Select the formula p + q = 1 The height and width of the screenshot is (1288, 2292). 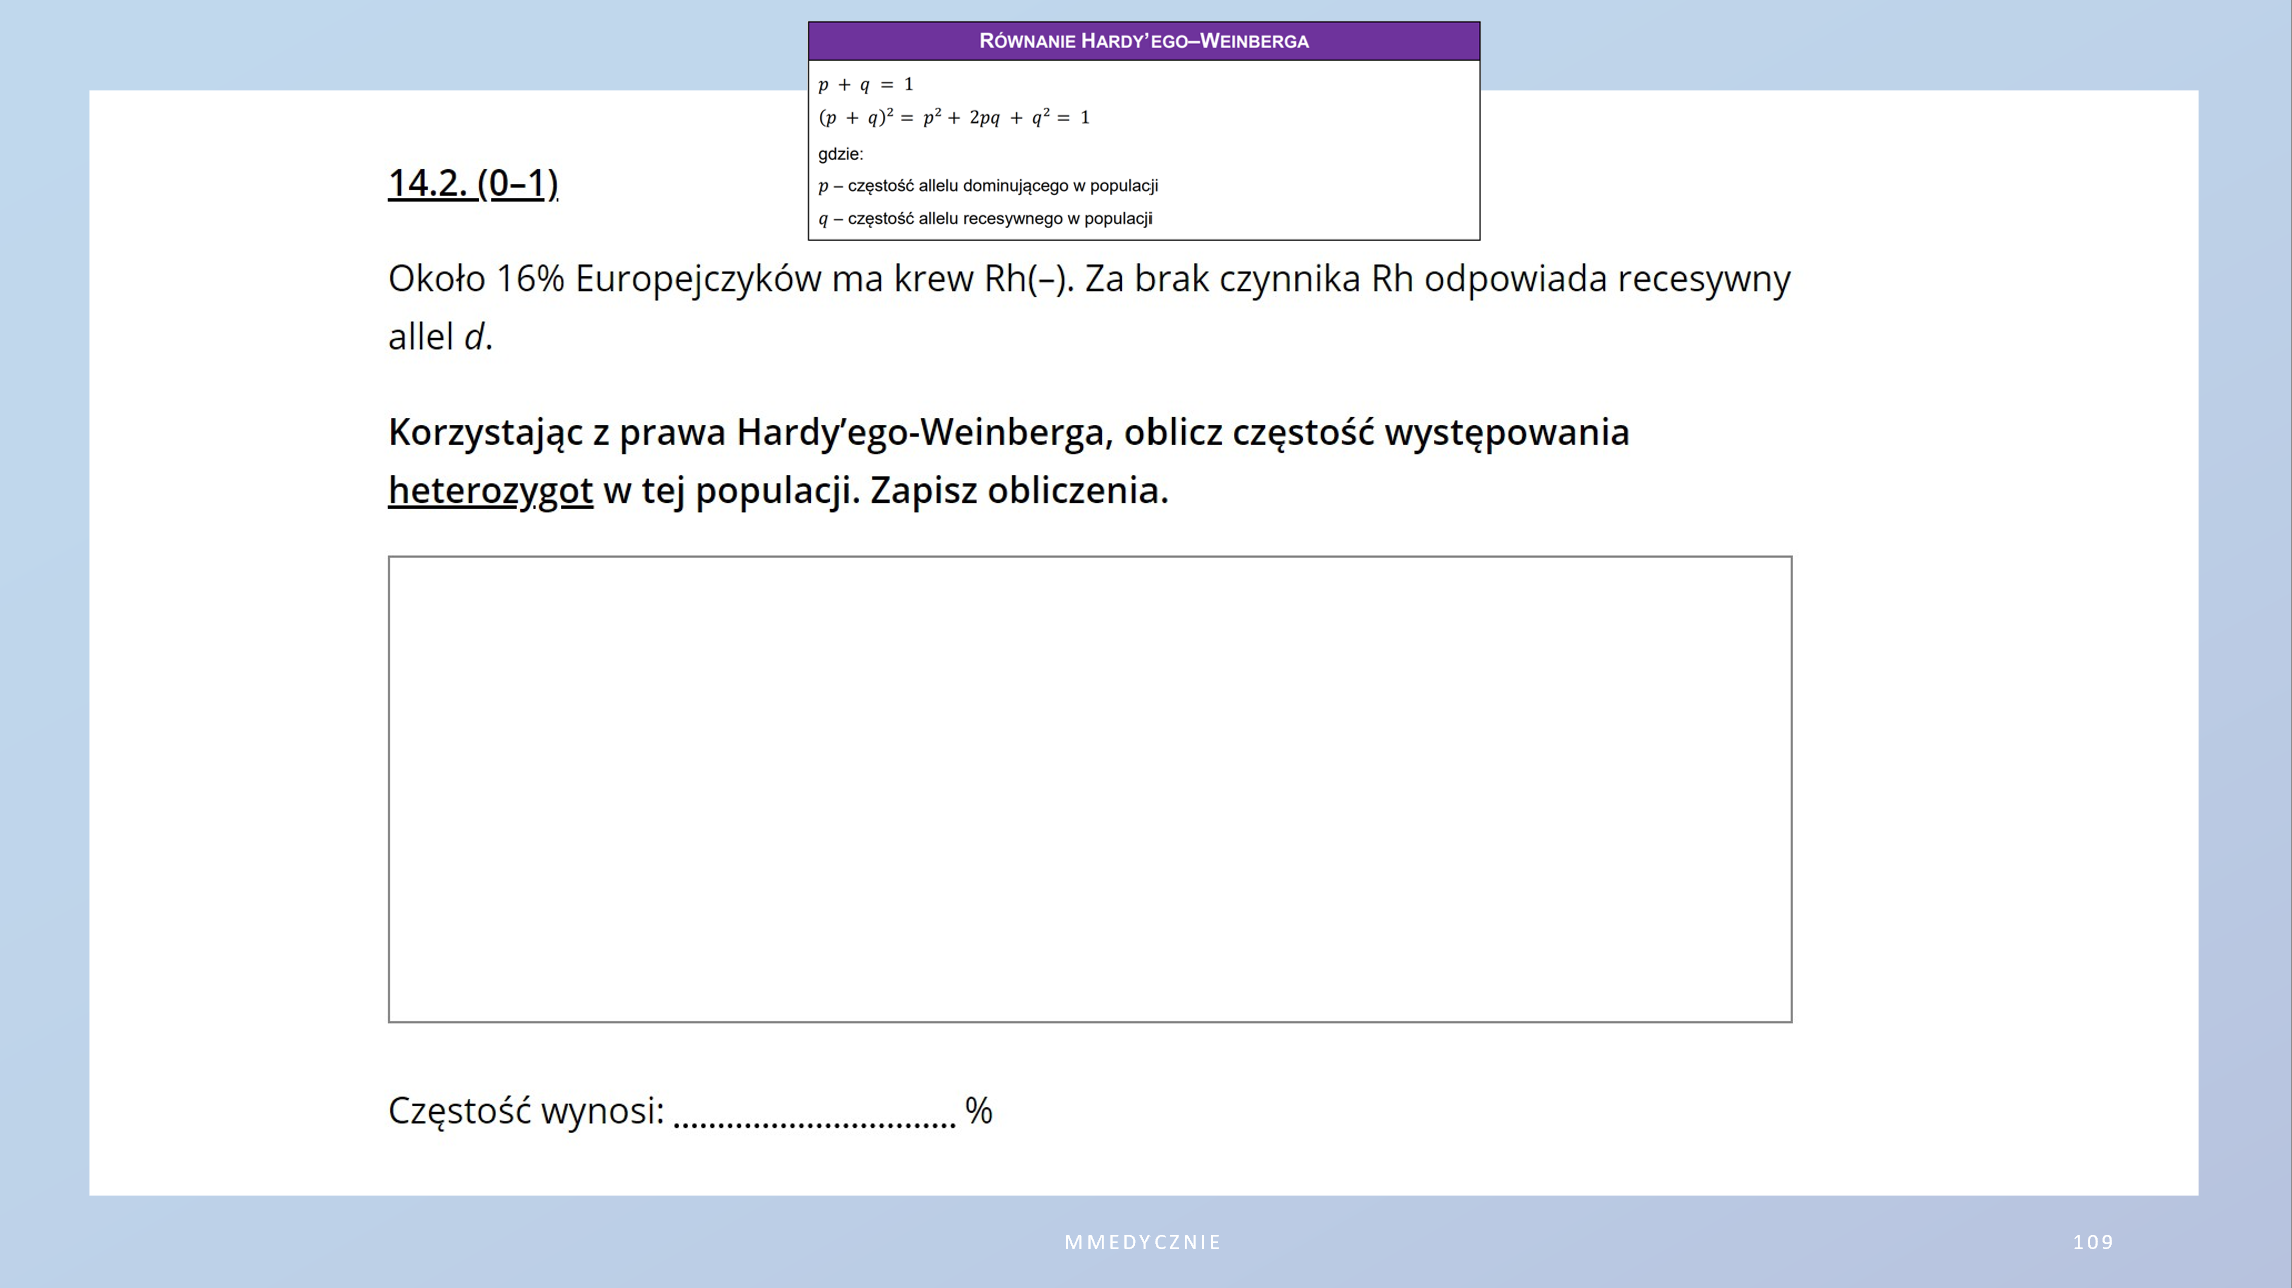(865, 85)
